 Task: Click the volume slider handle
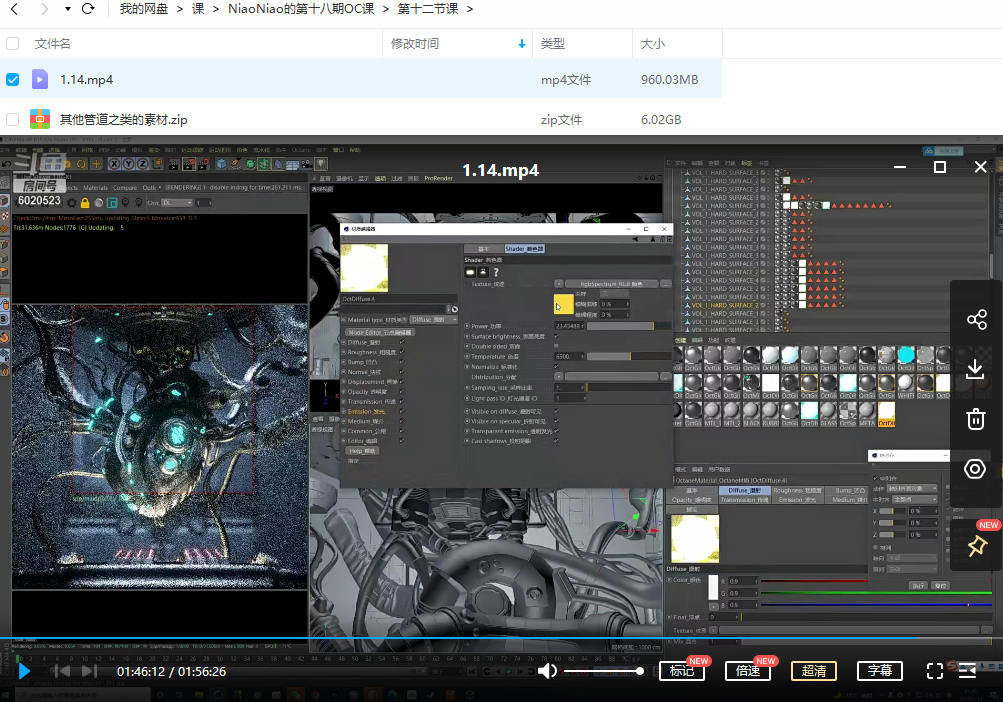[x=640, y=671]
